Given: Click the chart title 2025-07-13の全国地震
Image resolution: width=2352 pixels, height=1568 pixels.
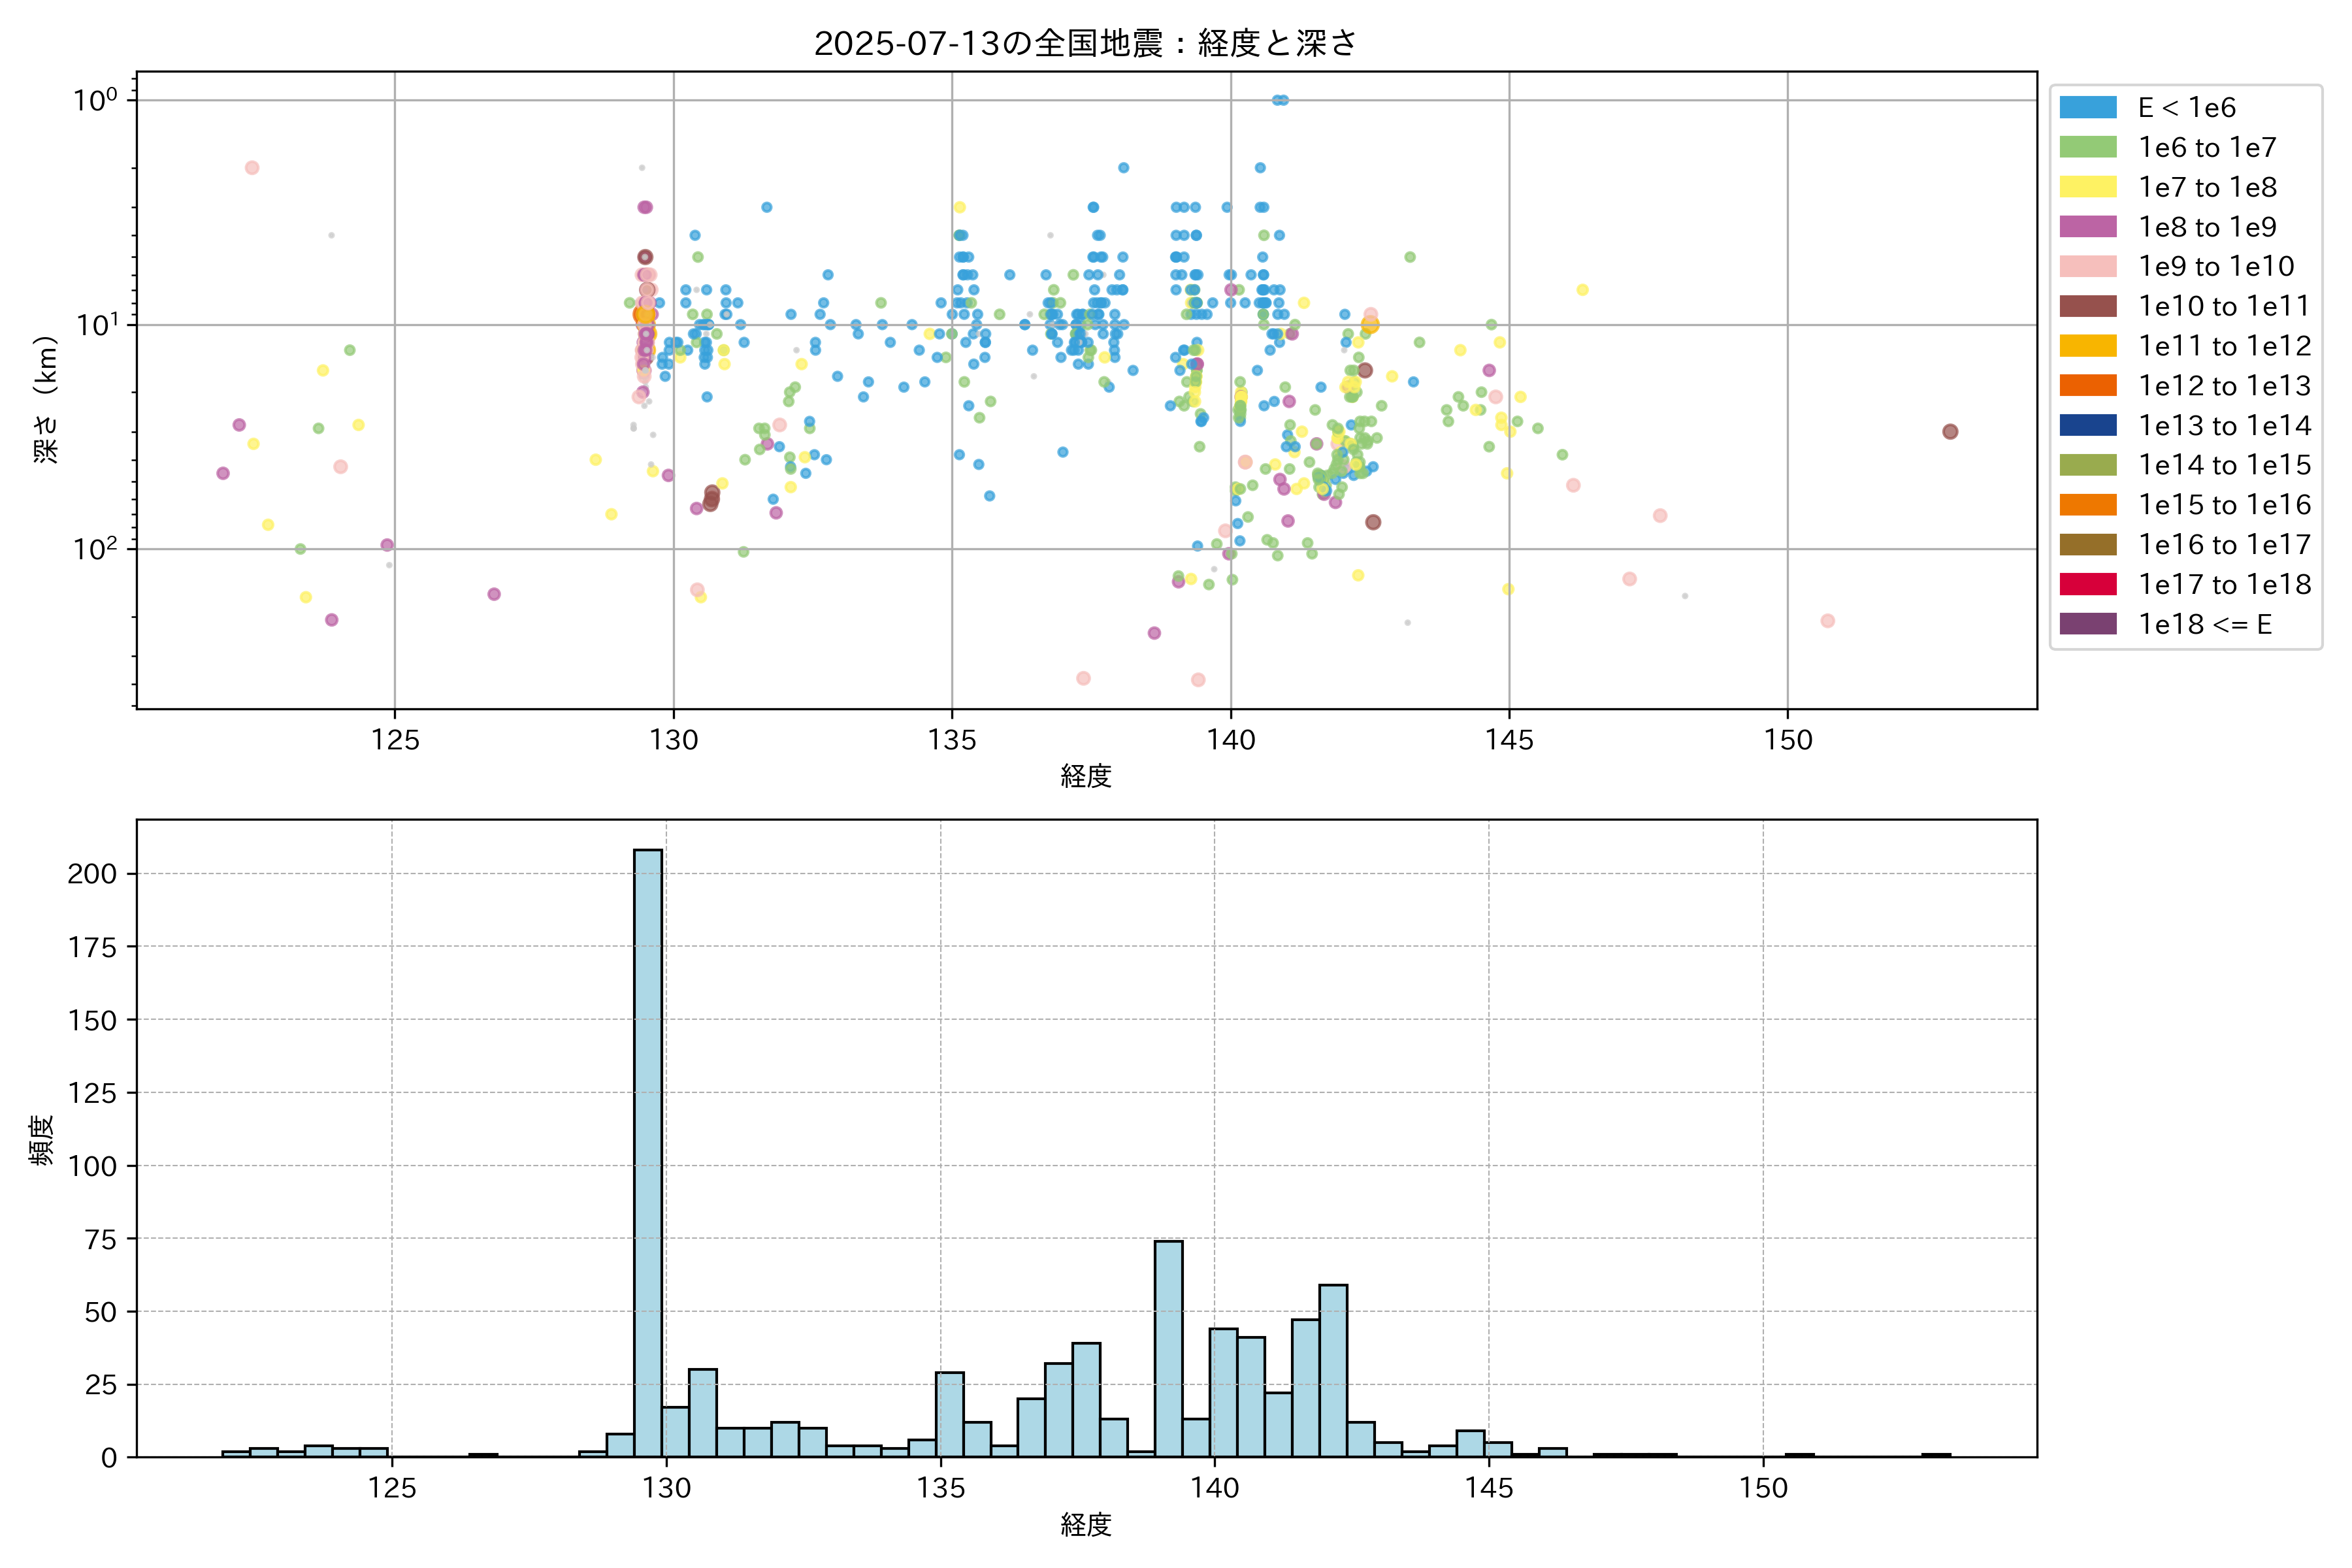Looking at the screenshot, I should pos(1085,44).
